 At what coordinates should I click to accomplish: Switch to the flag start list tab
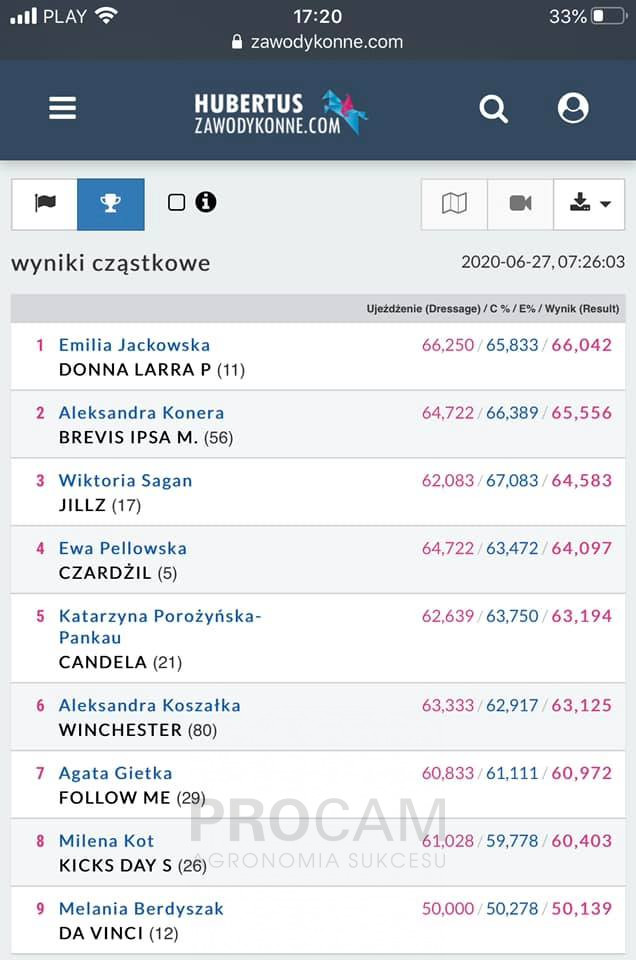[x=45, y=204]
